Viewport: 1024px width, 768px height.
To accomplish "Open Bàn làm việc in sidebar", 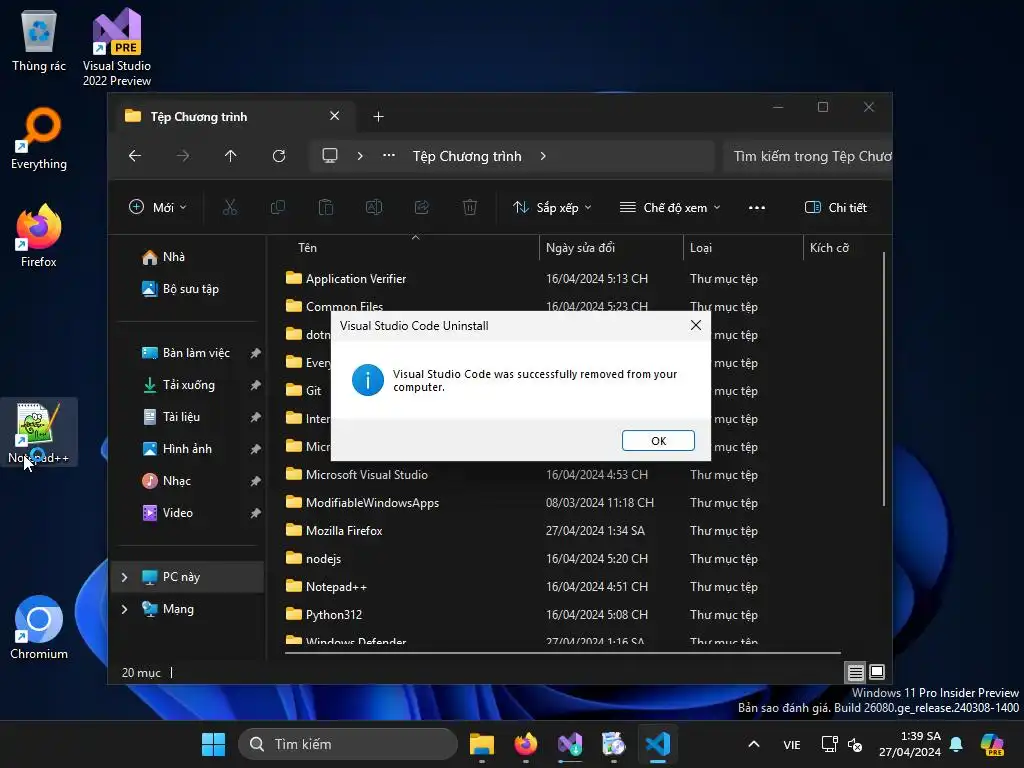I will [x=187, y=353].
